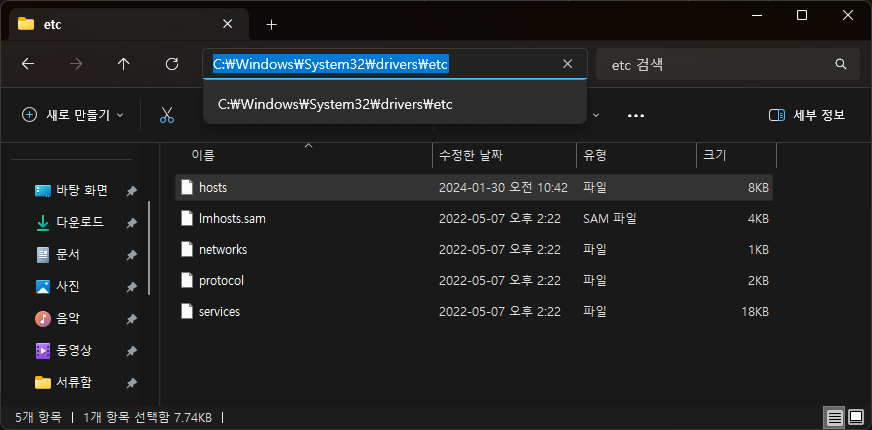
Task: Navigate up one folder level
Action: coord(123,64)
